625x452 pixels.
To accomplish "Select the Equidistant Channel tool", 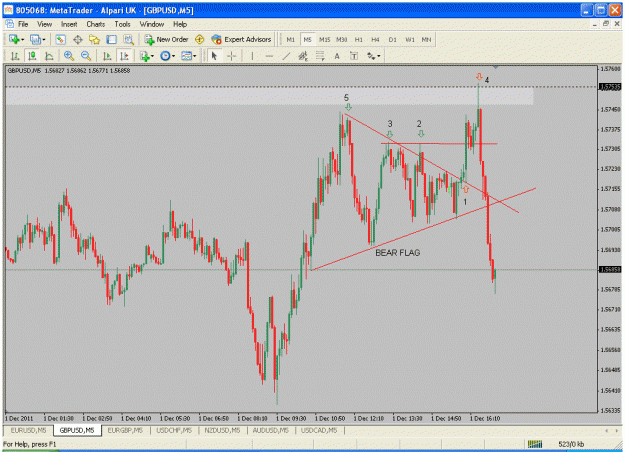I will tap(303, 56).
